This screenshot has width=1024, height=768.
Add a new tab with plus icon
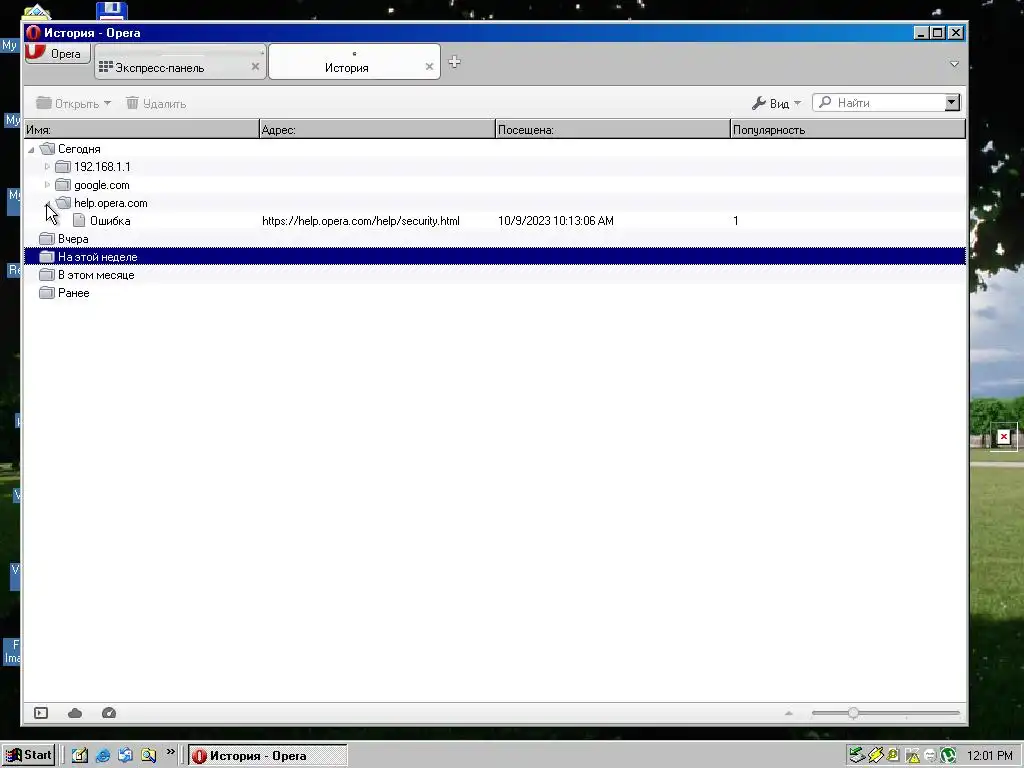(x=455, y=62)
